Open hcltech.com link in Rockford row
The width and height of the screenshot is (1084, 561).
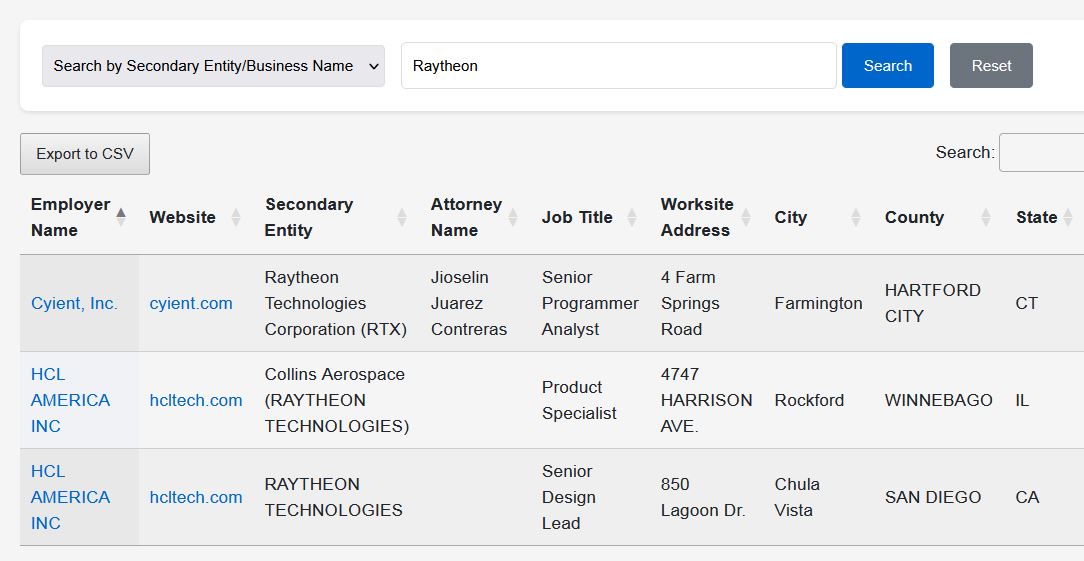pos(196,400)
